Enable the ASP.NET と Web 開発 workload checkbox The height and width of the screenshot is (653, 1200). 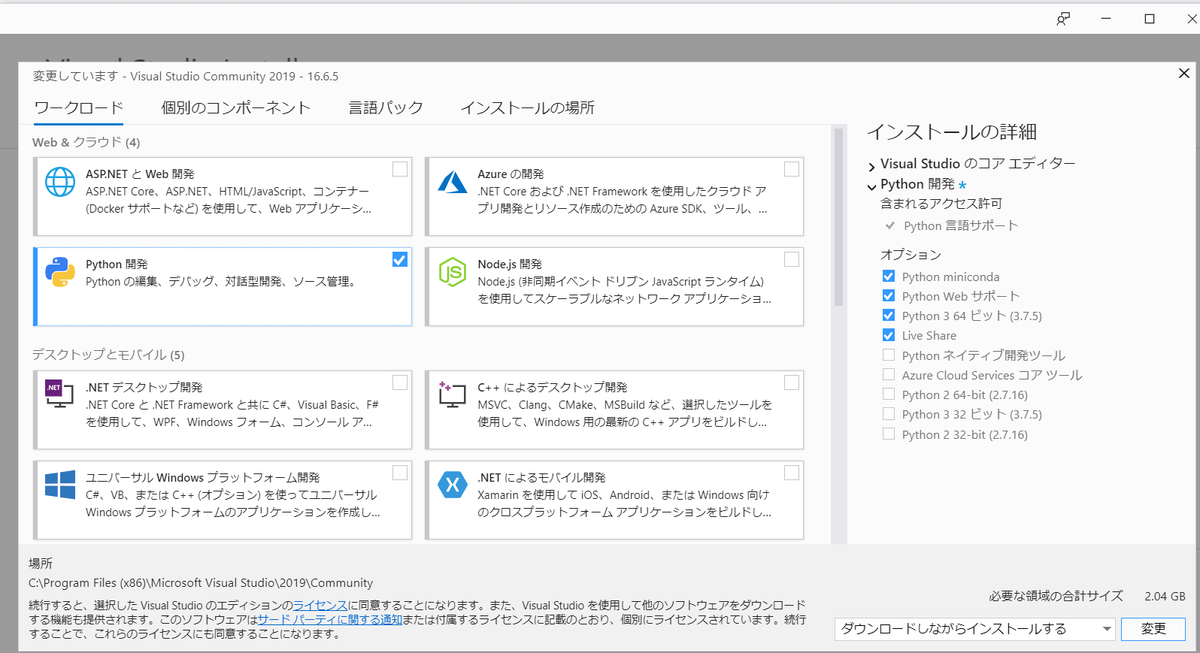coord(400,169)
